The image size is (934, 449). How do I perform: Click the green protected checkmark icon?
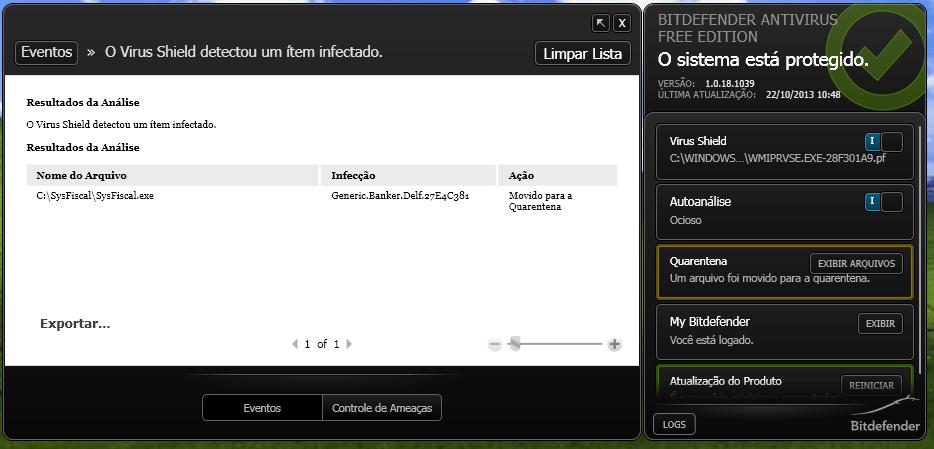pyautogui.click(x=875, y=55)
